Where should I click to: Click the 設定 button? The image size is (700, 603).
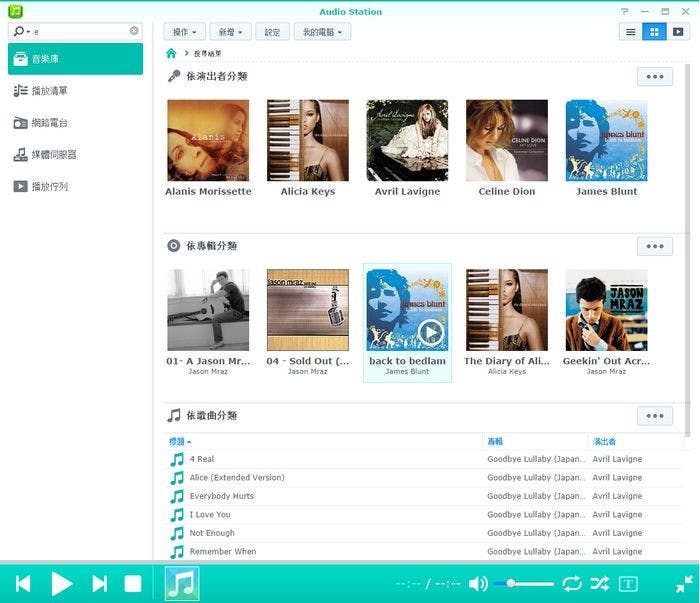pos(272,32)
